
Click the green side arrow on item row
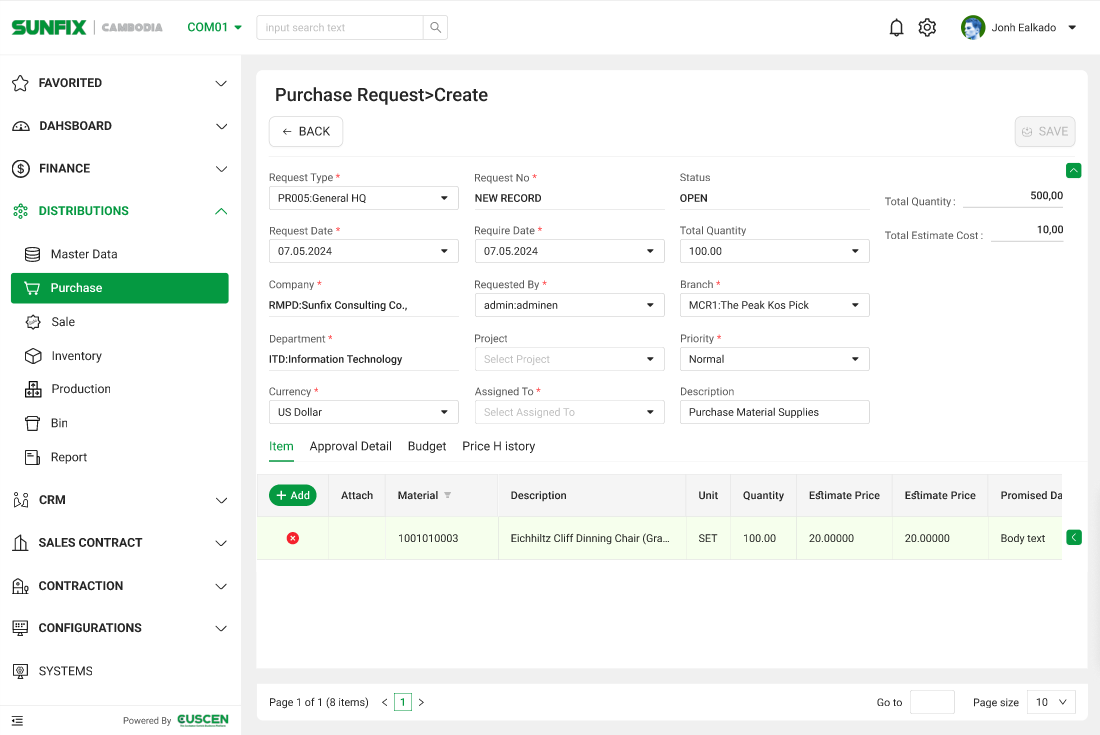tap(1074, 538)
